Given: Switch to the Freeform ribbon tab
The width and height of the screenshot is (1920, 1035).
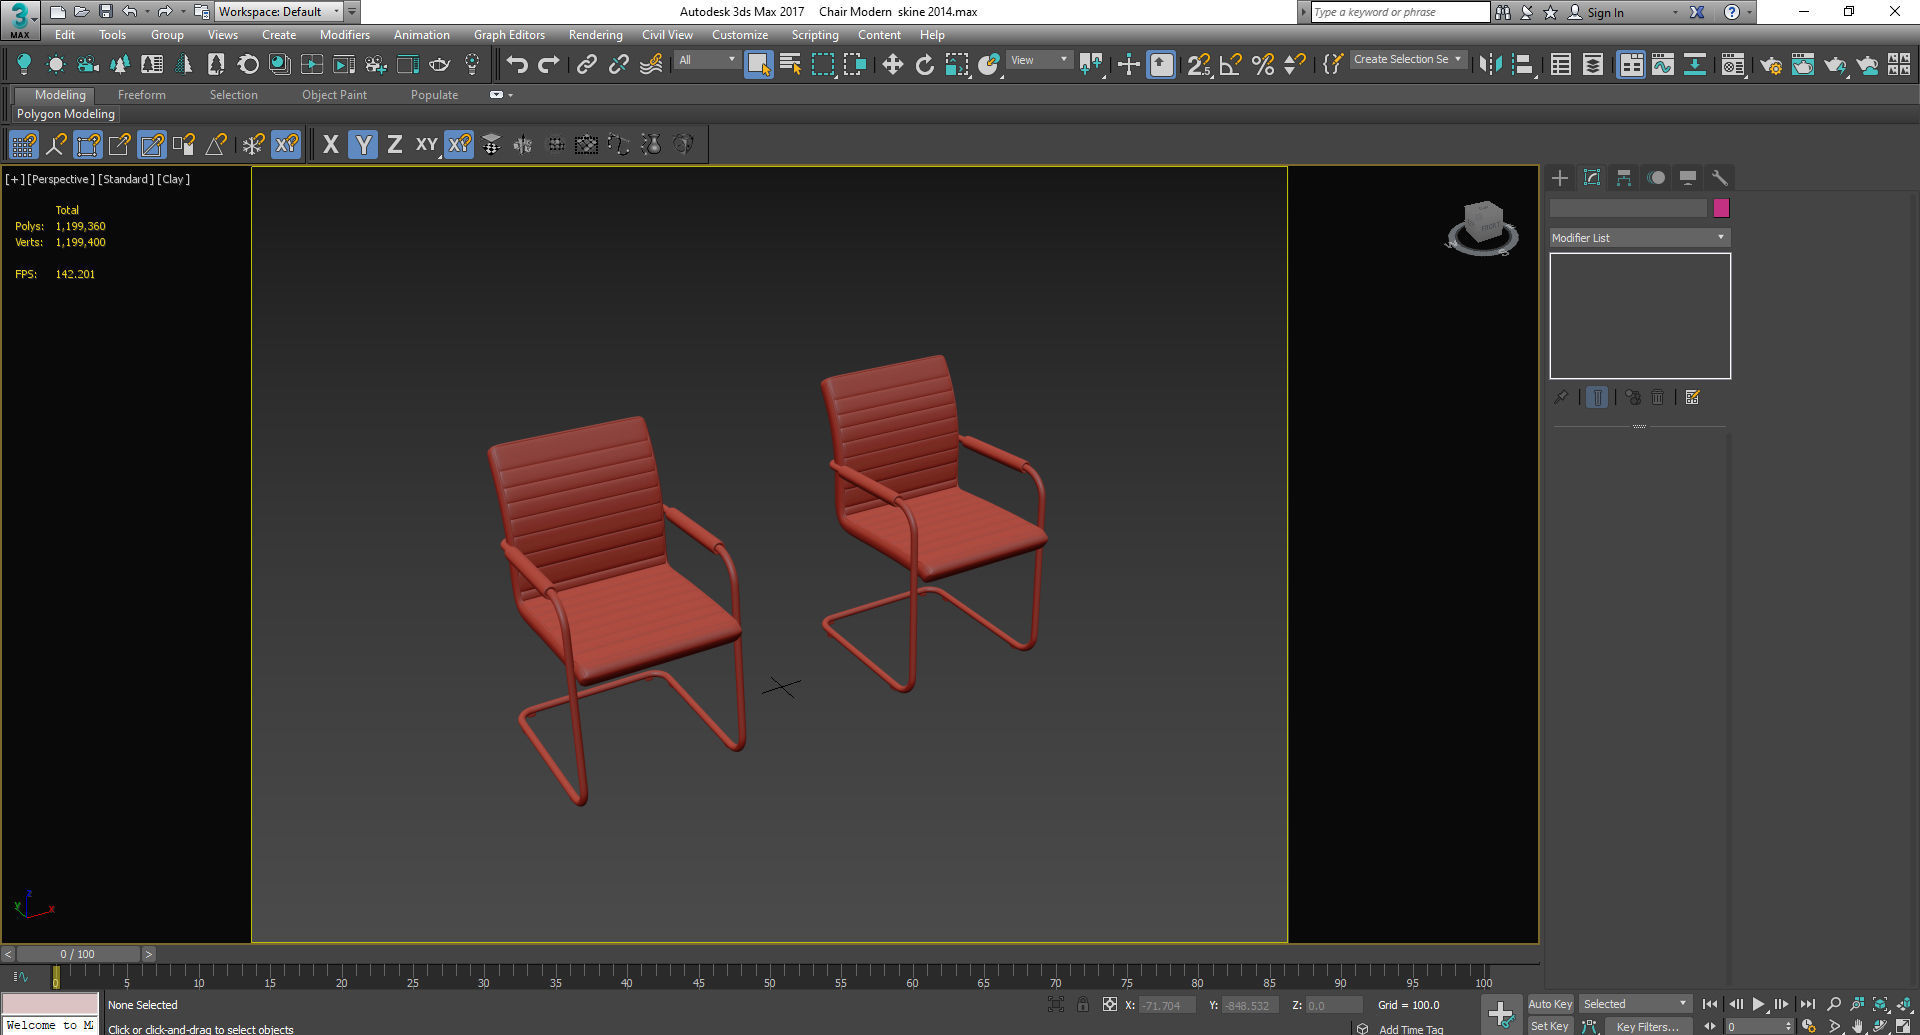Looking at the screenshot, I should coord(142,95).
